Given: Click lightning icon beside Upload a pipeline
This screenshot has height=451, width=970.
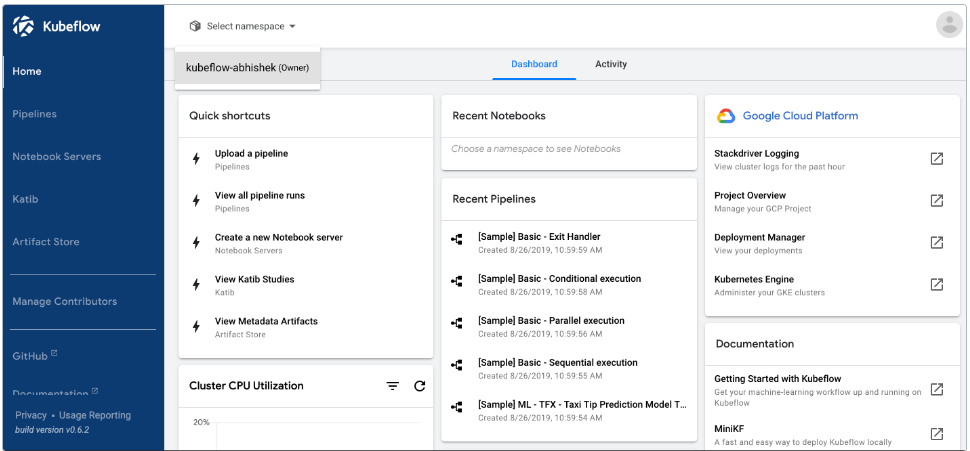Looking at the screenshot, I should (x=197, y=159).
